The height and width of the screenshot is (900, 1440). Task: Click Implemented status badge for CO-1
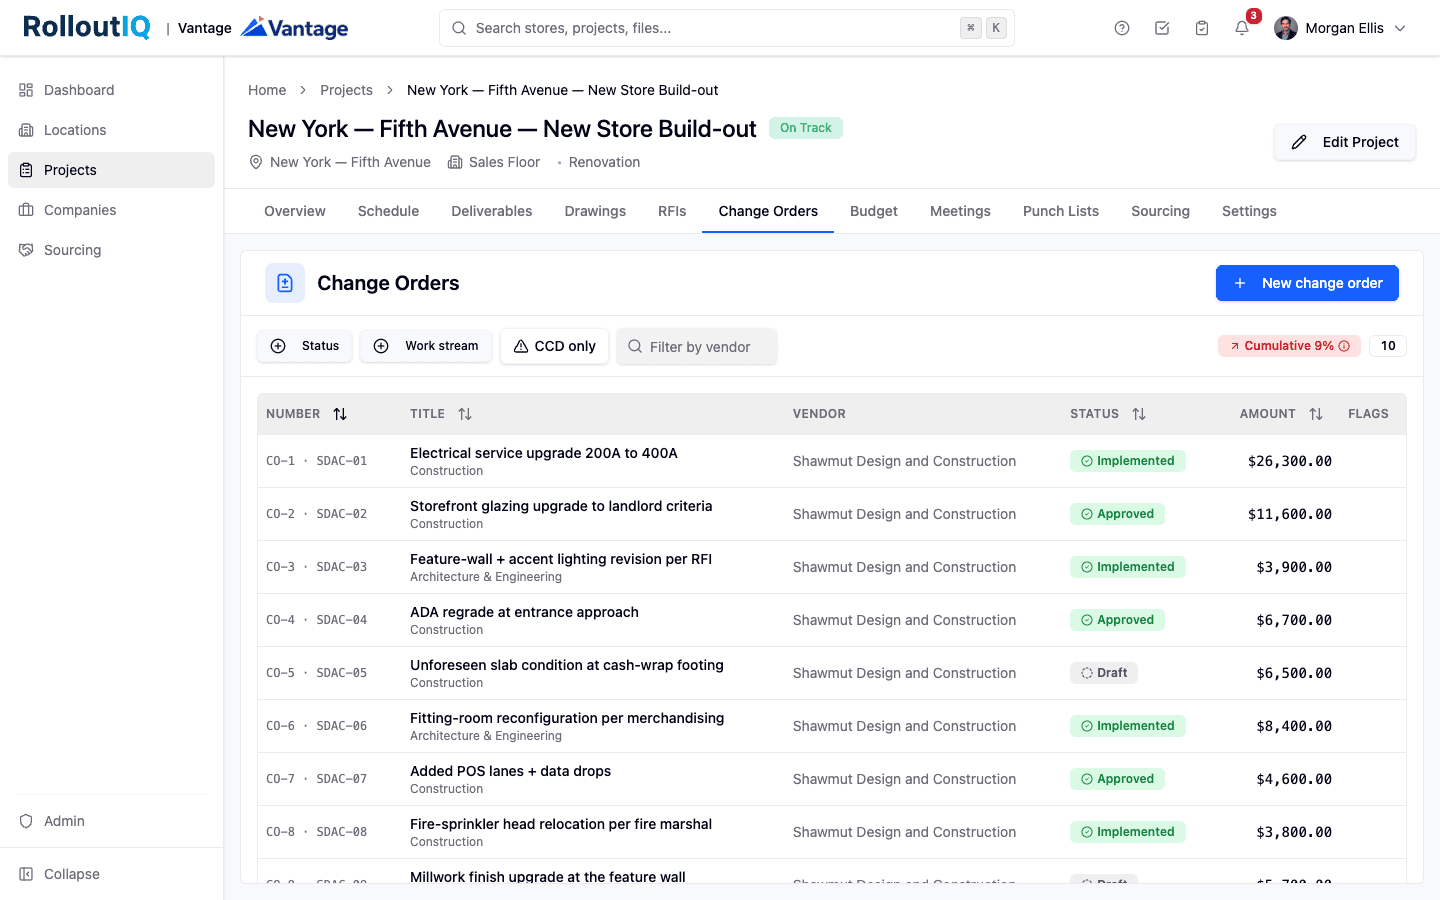point(1127,461)
